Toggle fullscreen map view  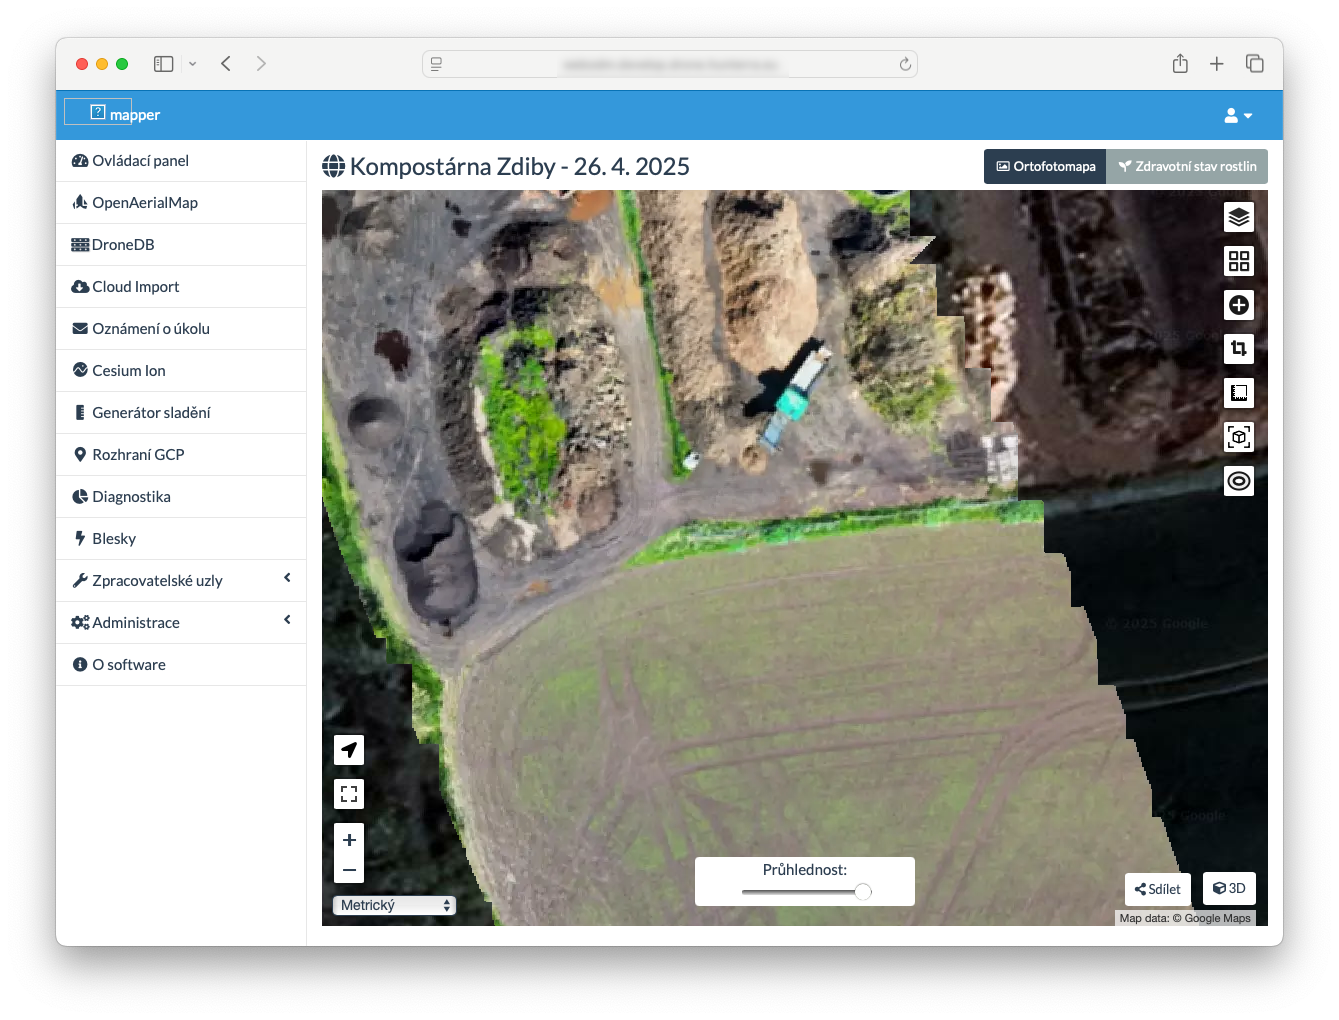pos(349,794)
